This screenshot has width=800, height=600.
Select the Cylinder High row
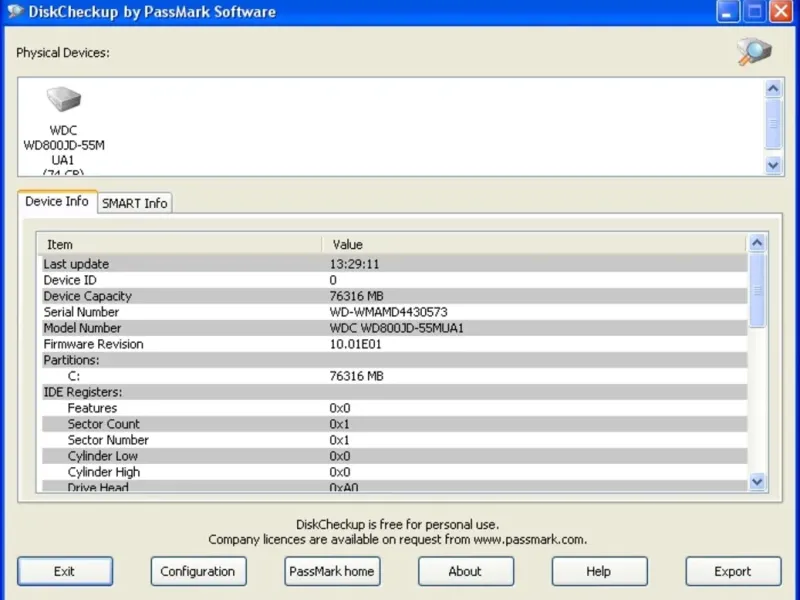[394, 472]
